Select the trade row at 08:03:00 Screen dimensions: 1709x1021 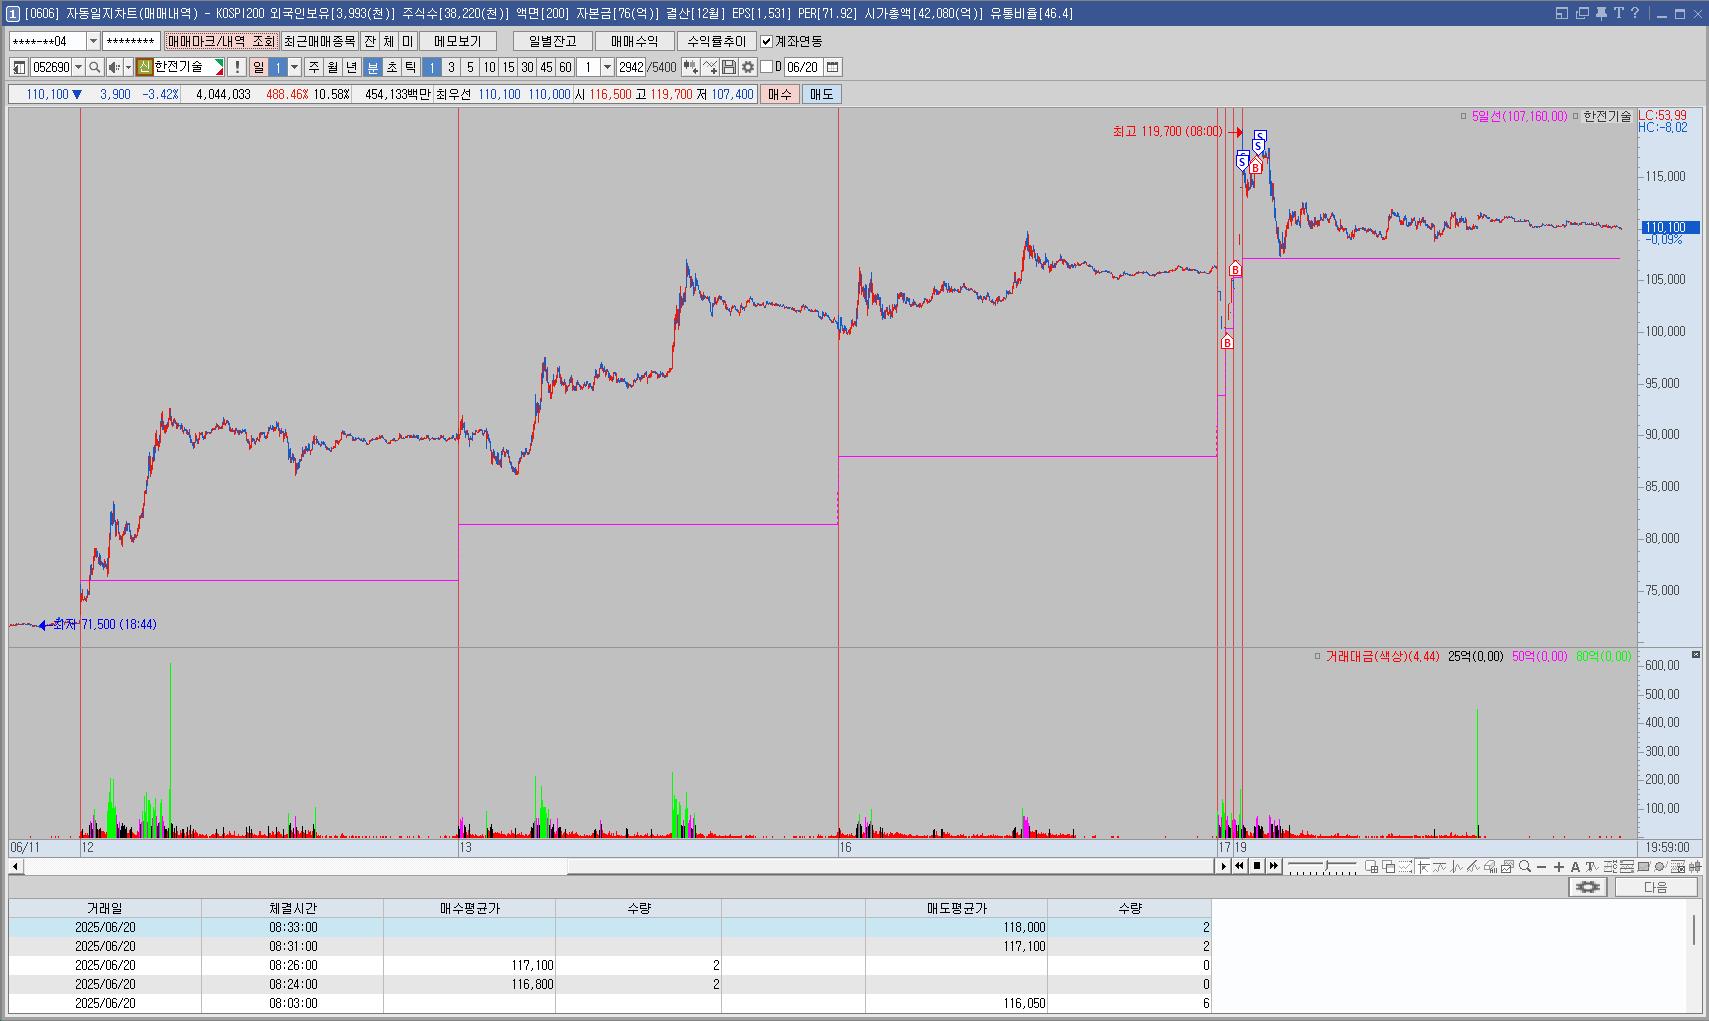point(610,1003)
